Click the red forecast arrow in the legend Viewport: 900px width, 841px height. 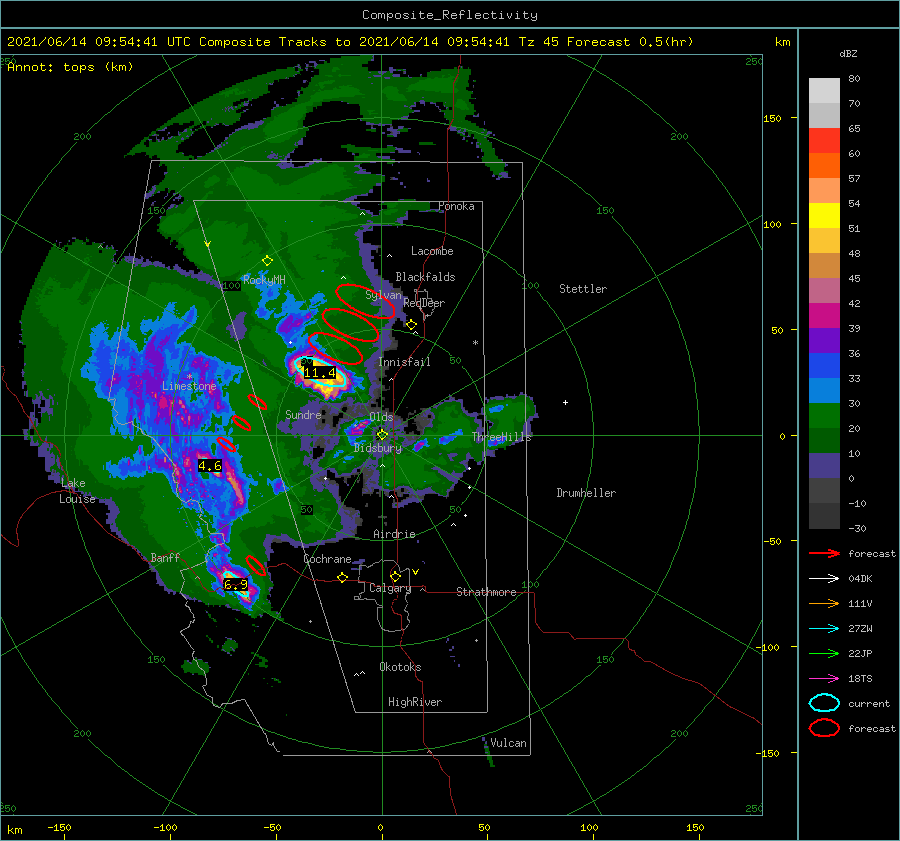pos(824,553)
